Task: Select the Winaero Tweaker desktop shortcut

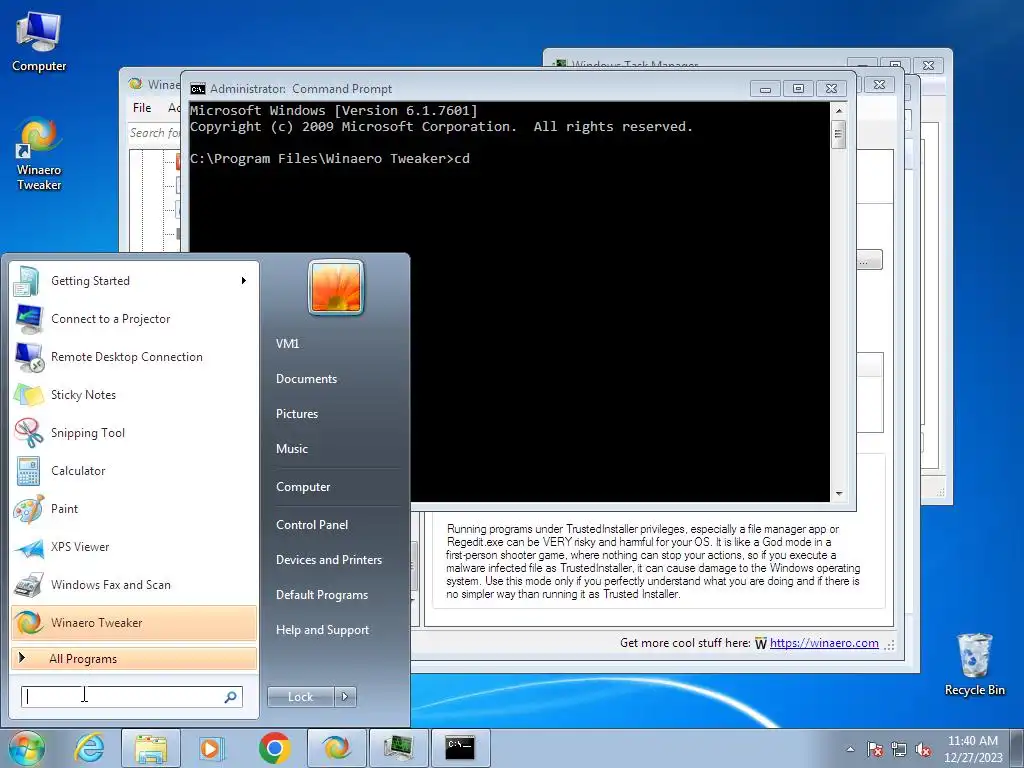Action: click(39, 154)
